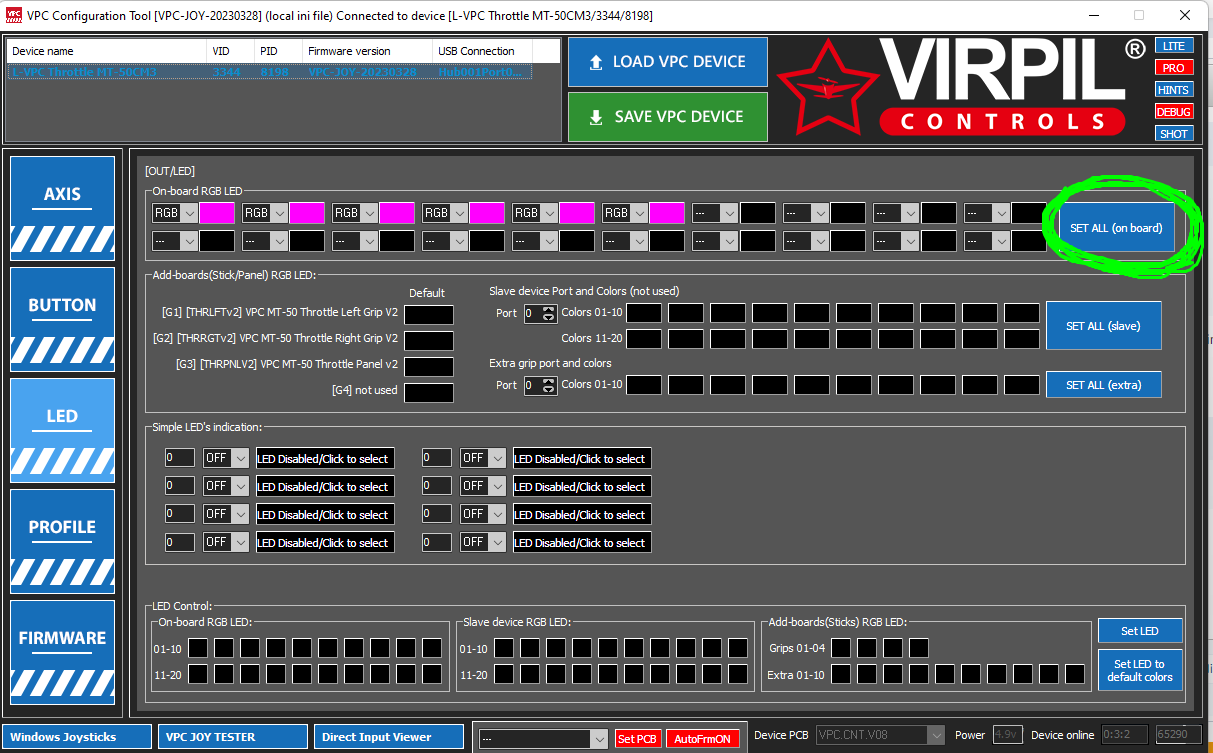This screenshot has width=1213, height=753.
Task: Click Default color box for G1 THRLFTv2
Action: [429, 315]
